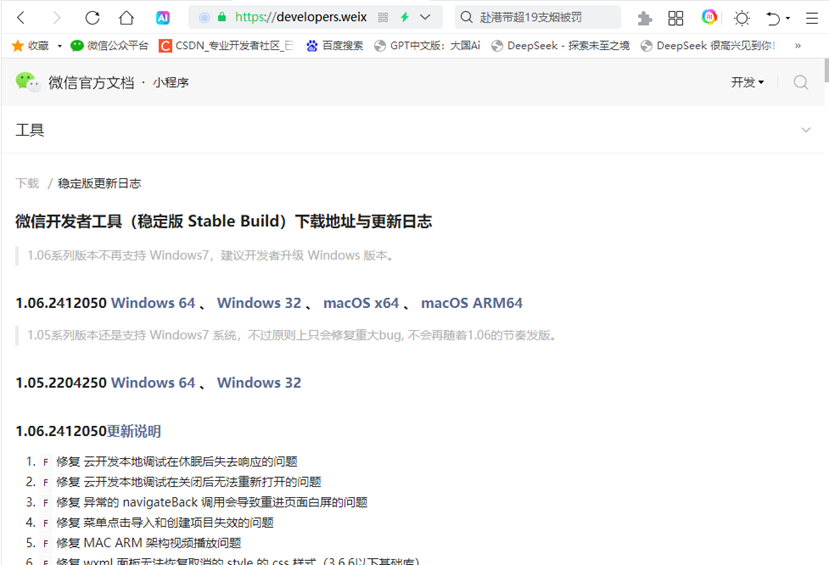Click 小程序 in the page header
Viewport: 829px width, 565px height.
pos(171,83)
